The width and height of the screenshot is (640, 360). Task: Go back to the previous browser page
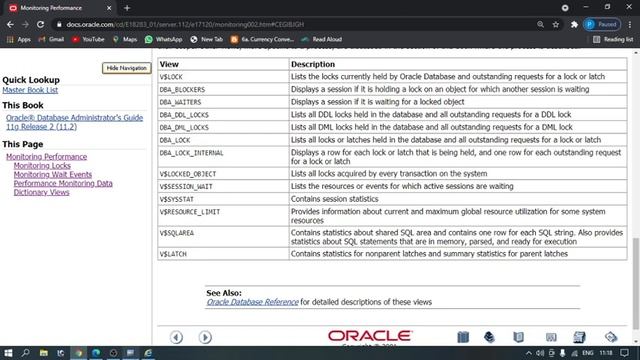coord(10,24)
